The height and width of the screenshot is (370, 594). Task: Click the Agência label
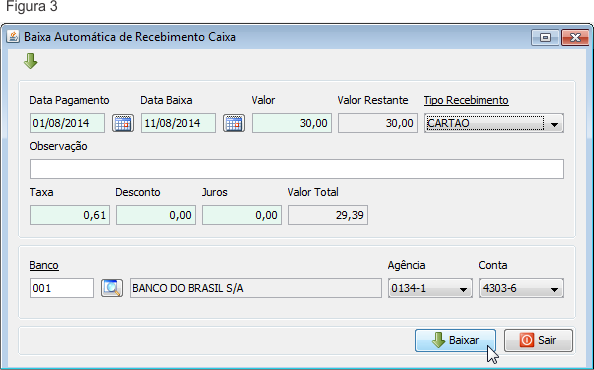pyautogui.click(x=406, y=265)
